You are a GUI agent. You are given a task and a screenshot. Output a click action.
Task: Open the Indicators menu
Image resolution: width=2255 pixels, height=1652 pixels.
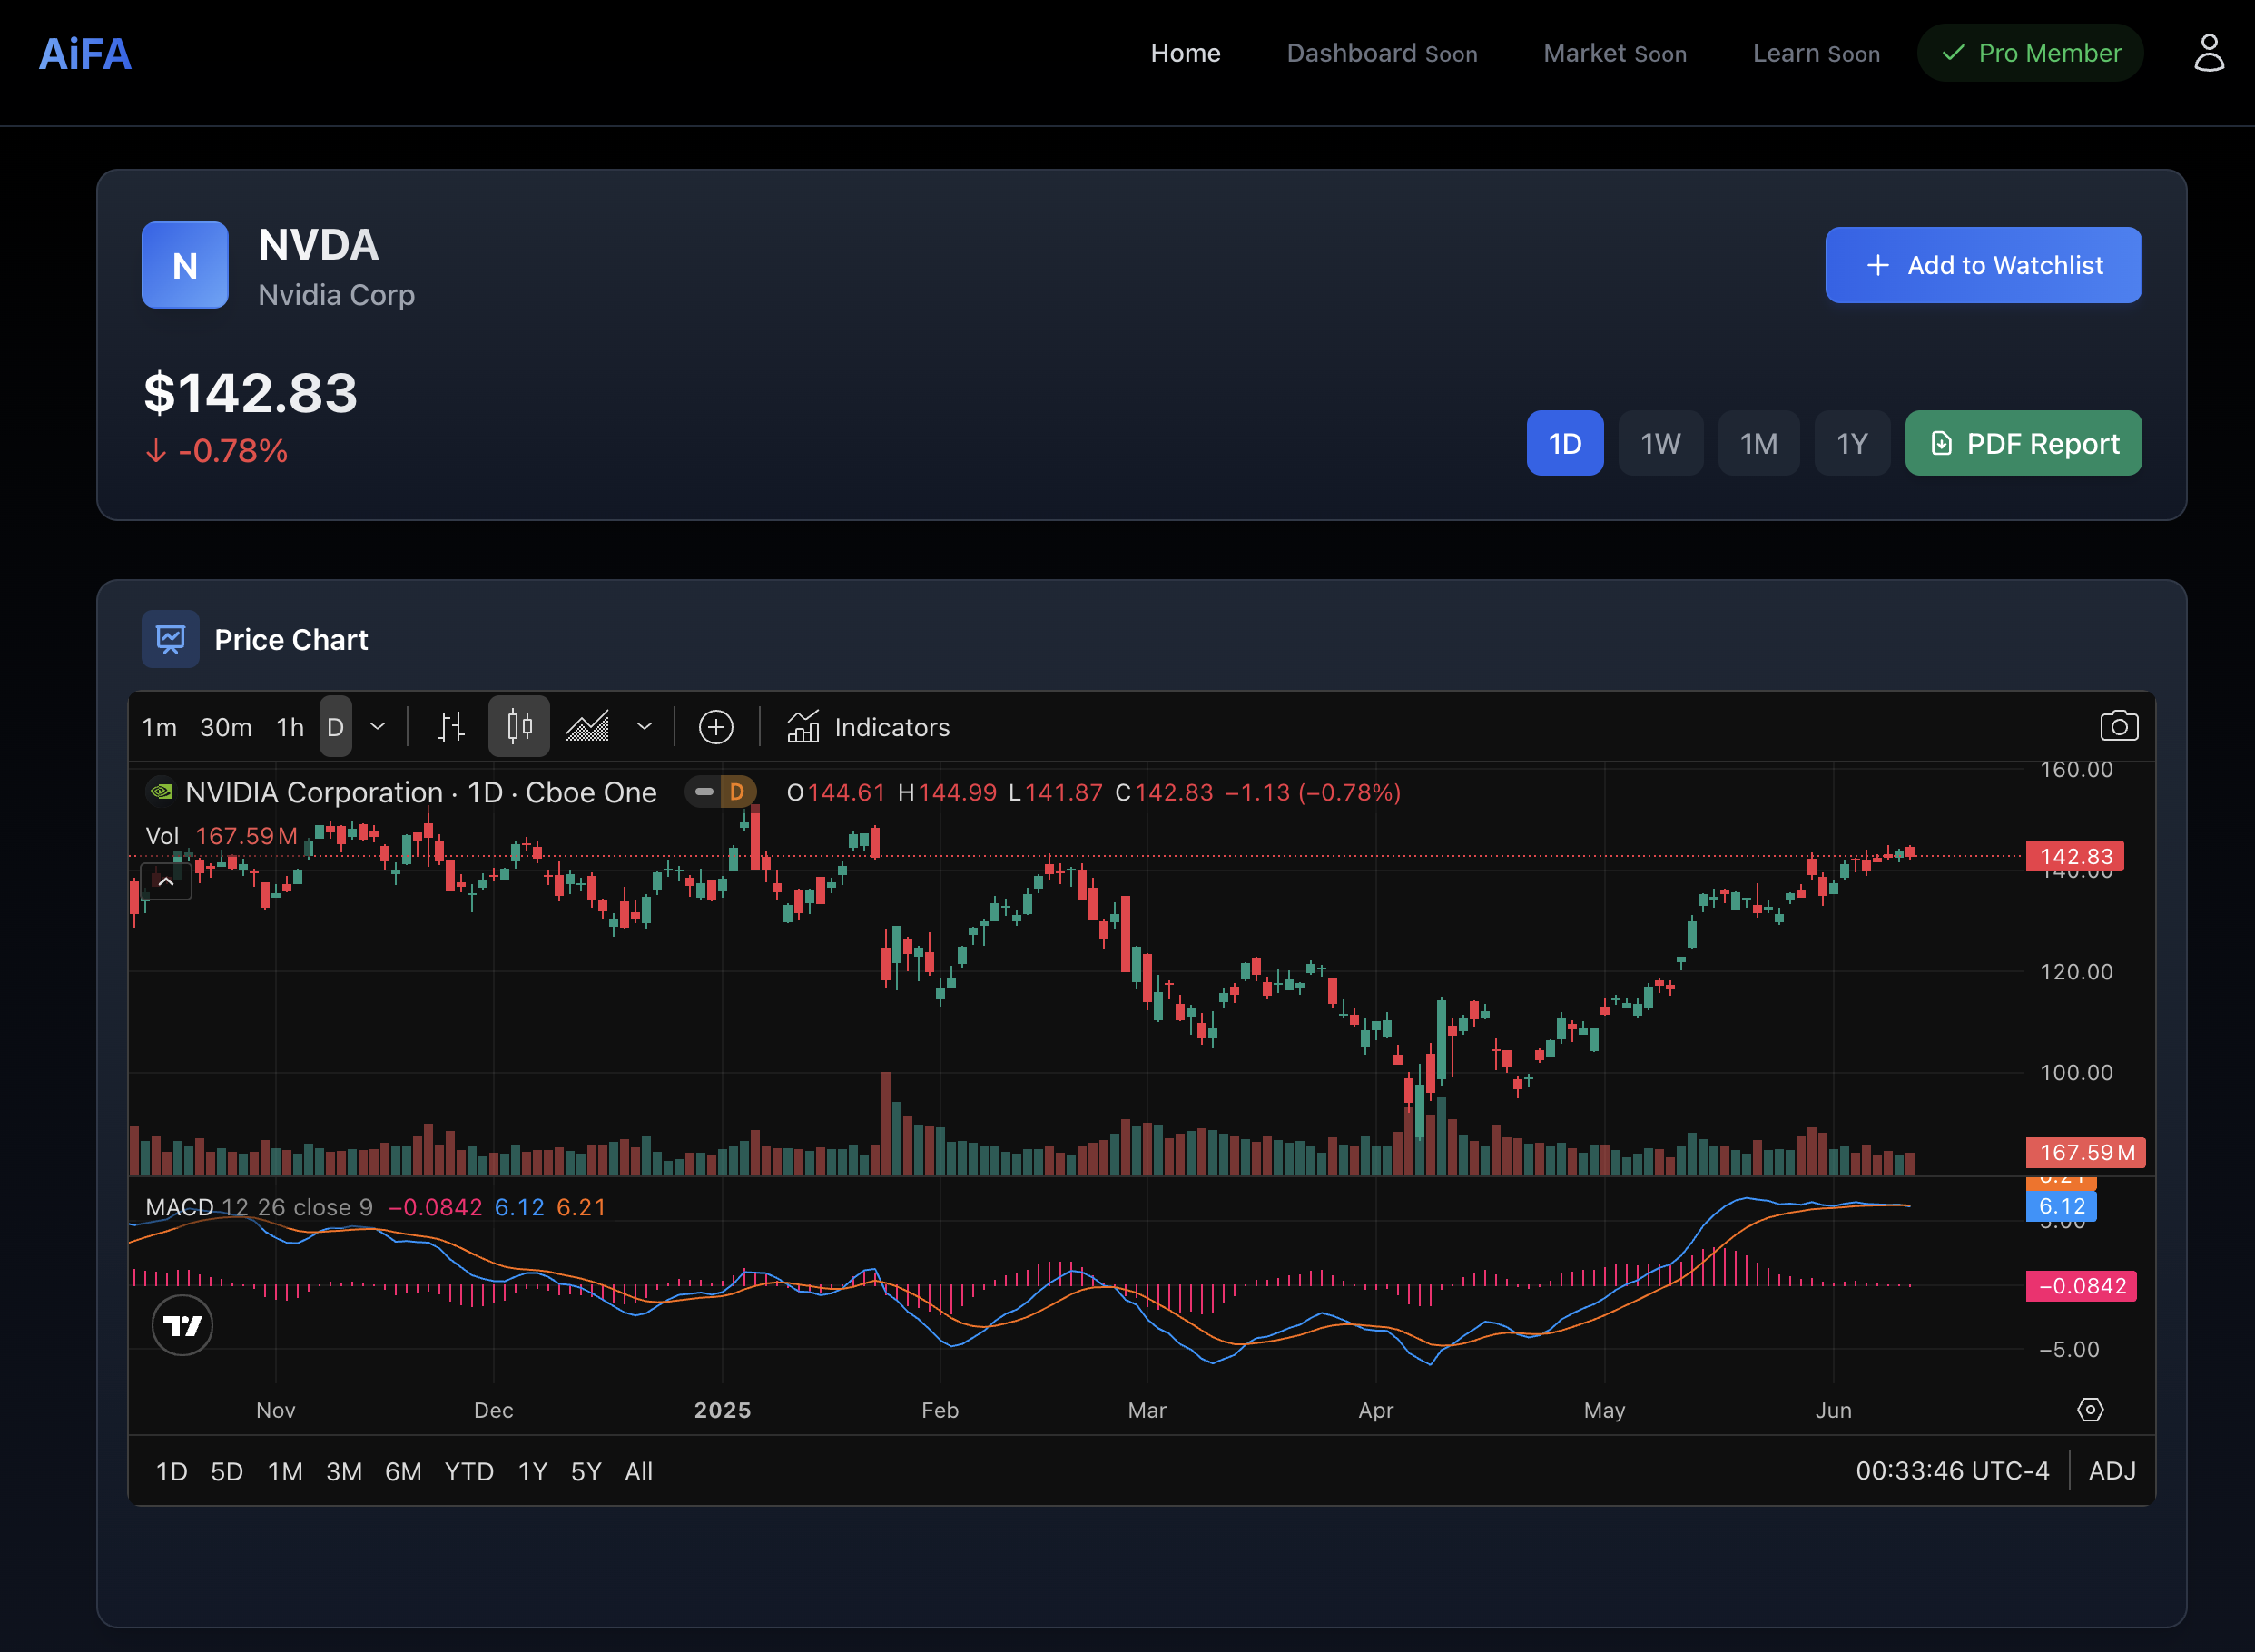coord(868,727)
